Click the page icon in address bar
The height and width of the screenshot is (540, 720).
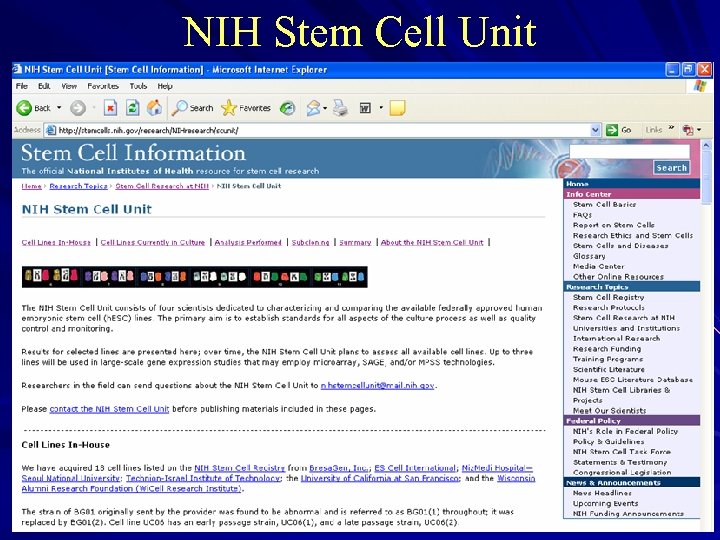pyautogui.click(x=51, y=130)
